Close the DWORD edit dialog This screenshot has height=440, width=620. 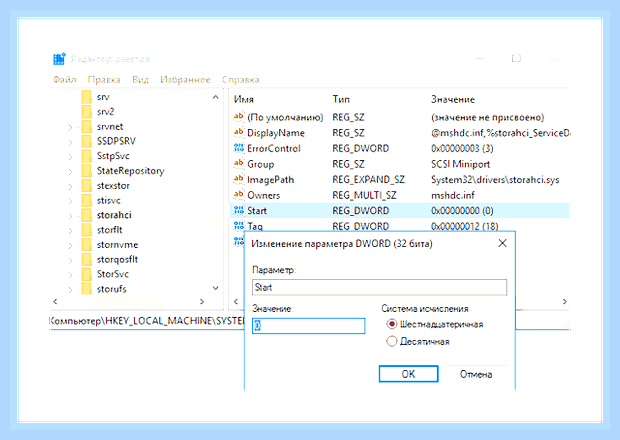503,243
